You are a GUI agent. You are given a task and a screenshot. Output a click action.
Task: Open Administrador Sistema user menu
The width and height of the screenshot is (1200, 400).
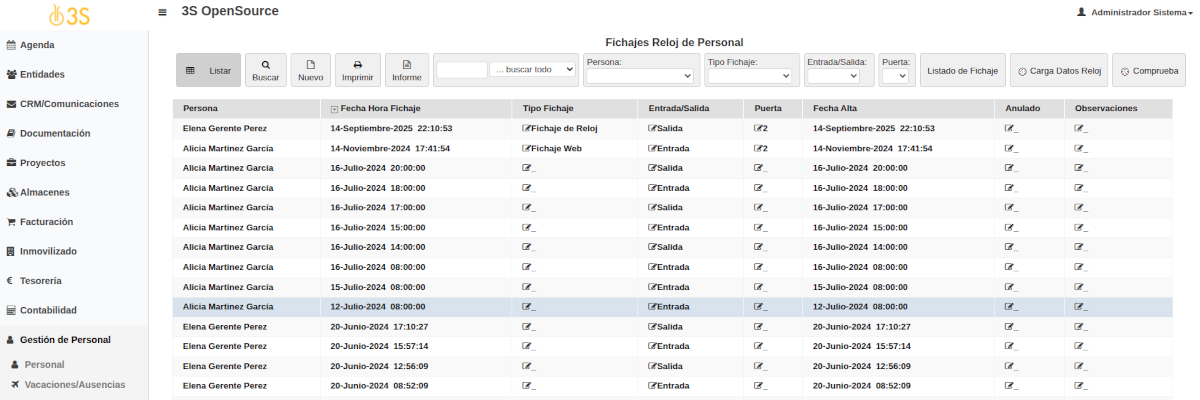click(x=1134, y=12)
